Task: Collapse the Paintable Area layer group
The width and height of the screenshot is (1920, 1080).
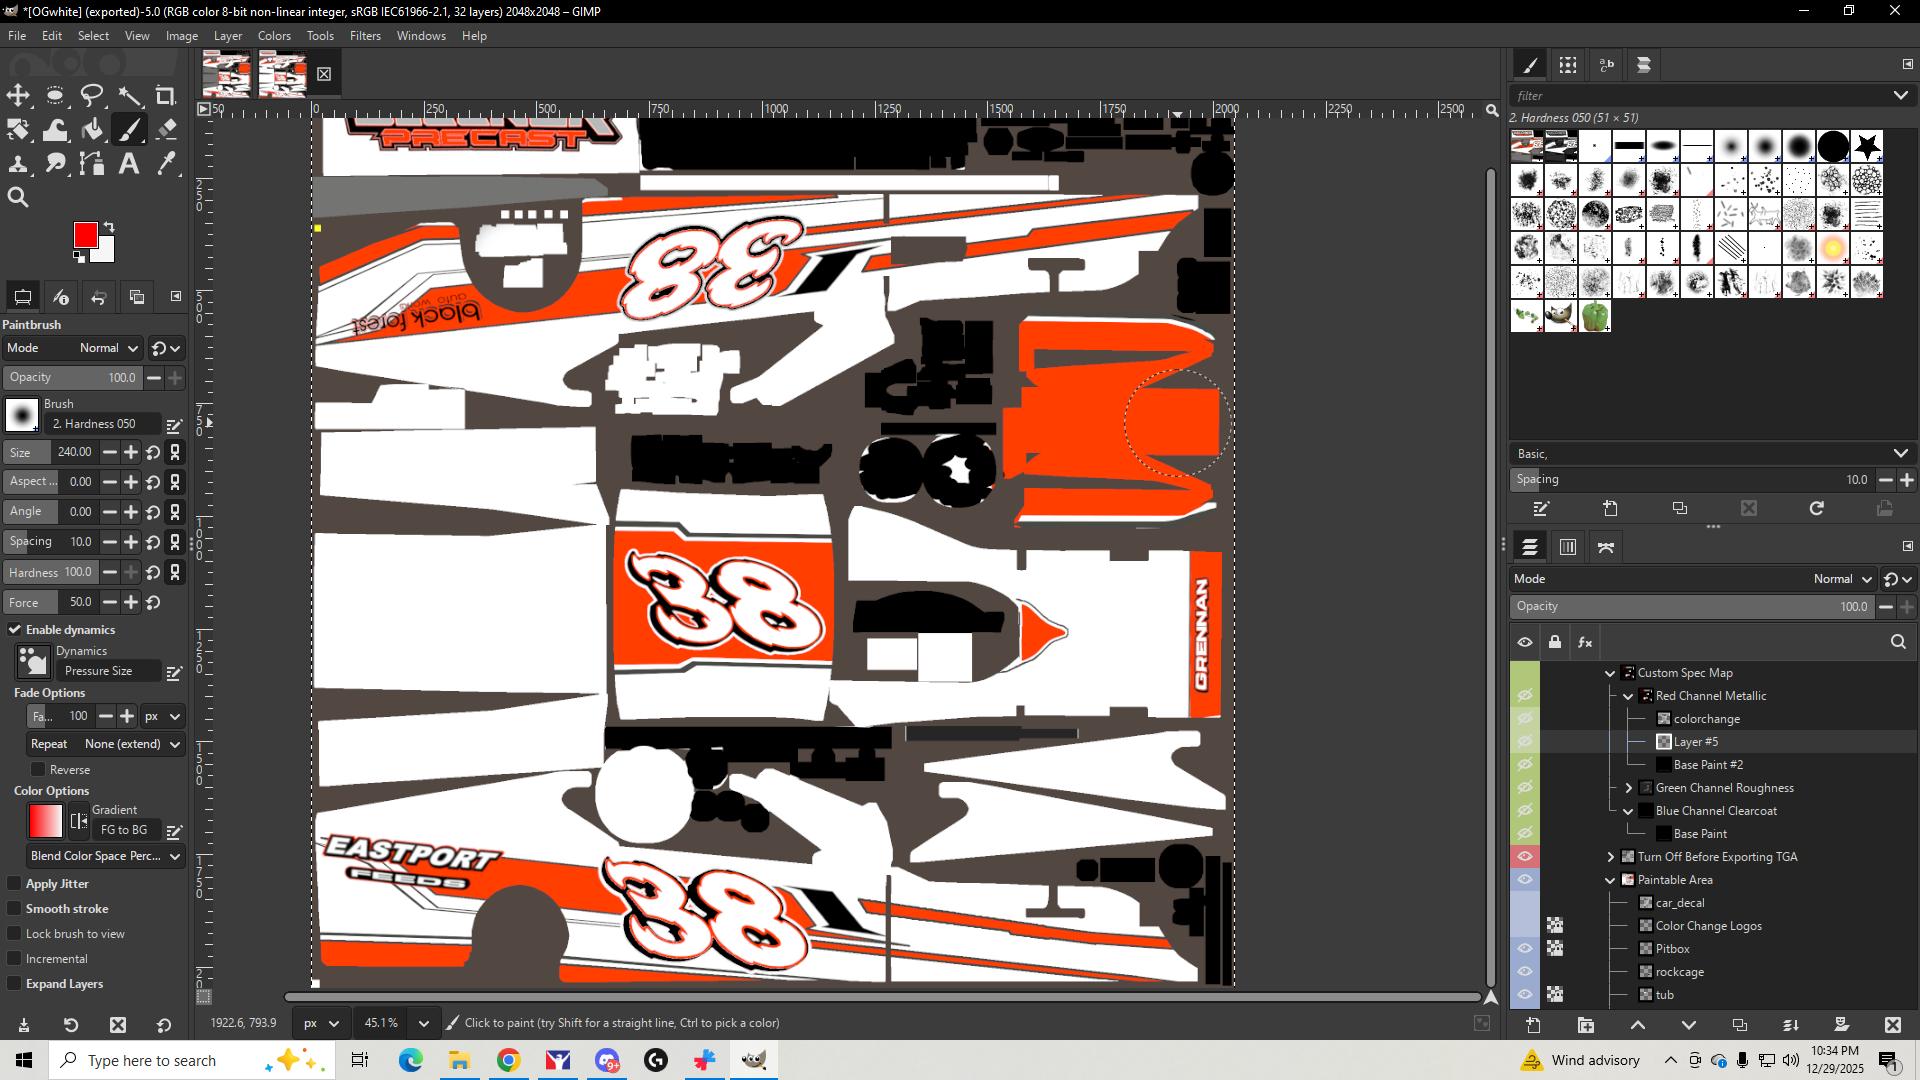Action: [x=1610, y=880]
